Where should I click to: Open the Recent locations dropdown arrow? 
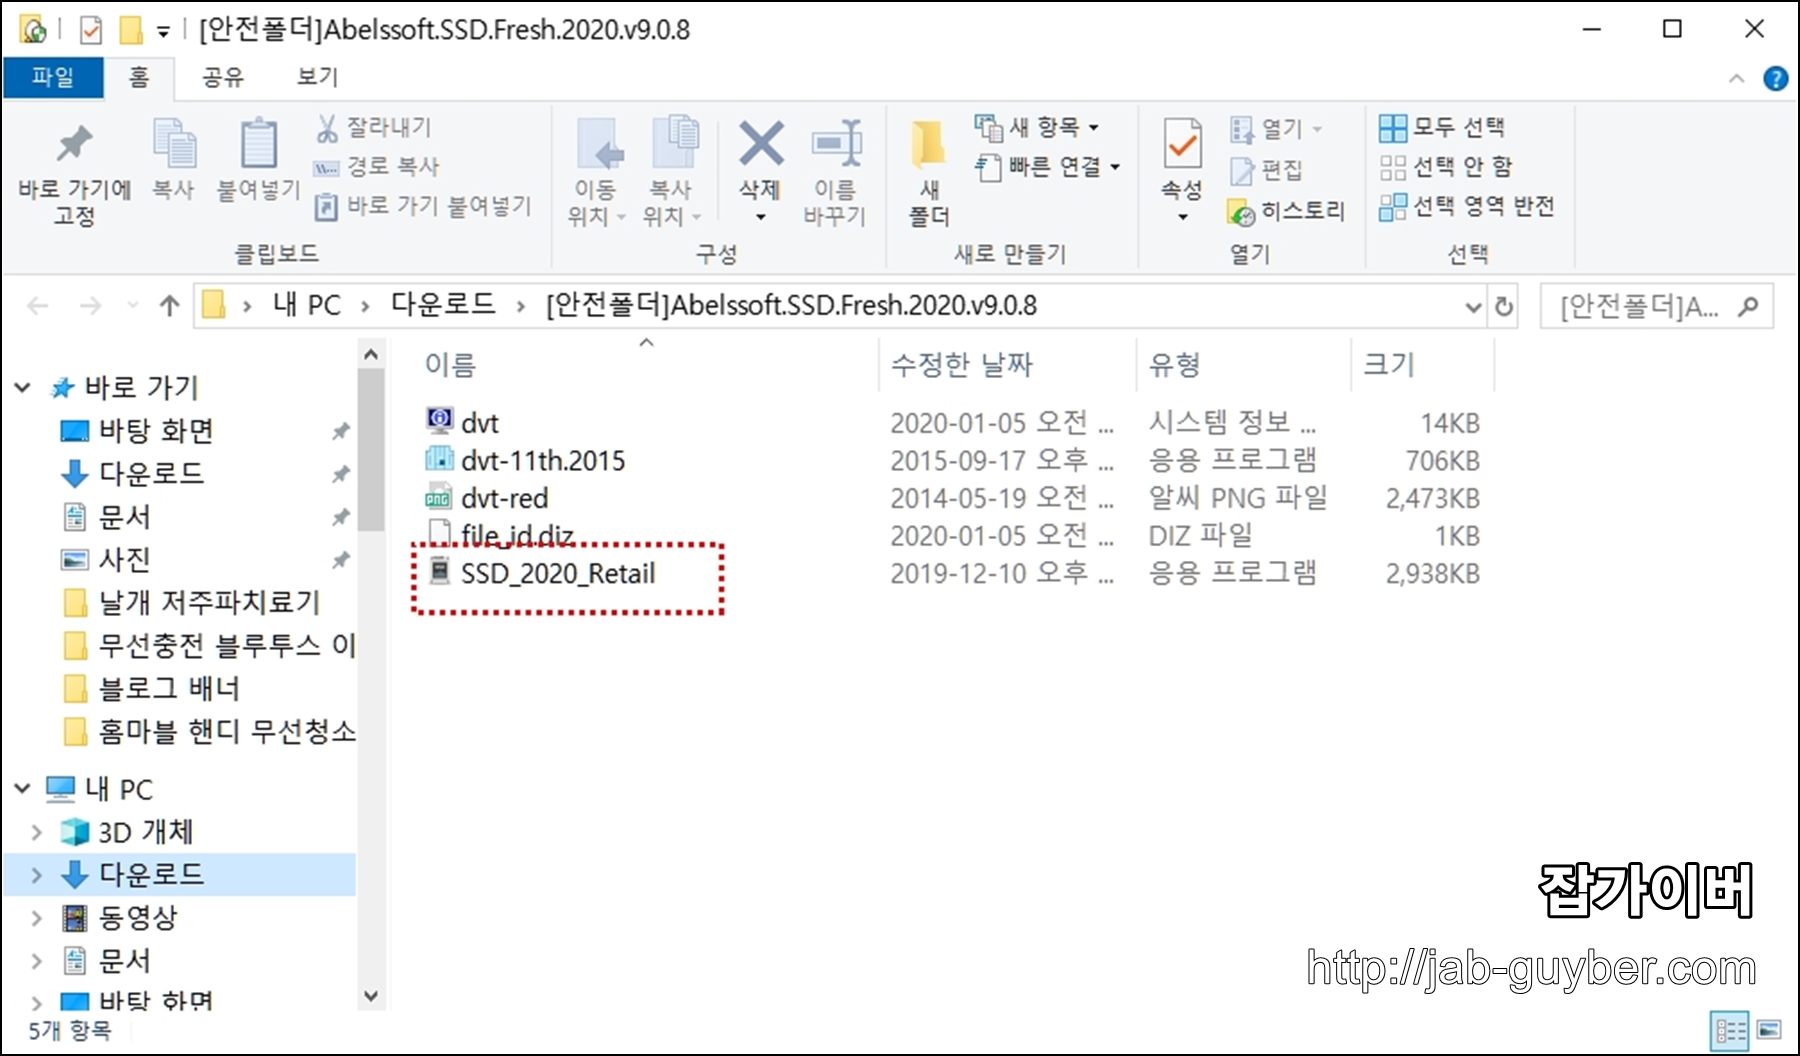pyautogui.click(x=132, y=306)
